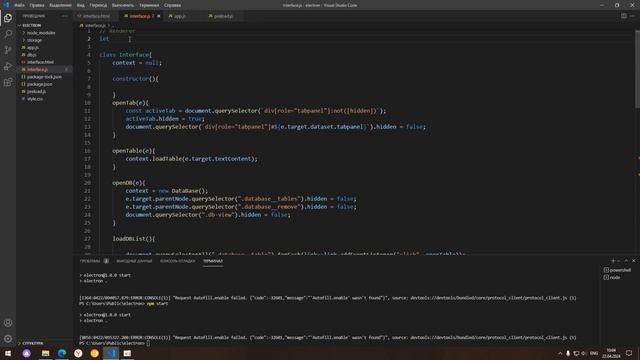Maximize the terminal panel with chevron-up

626,260
